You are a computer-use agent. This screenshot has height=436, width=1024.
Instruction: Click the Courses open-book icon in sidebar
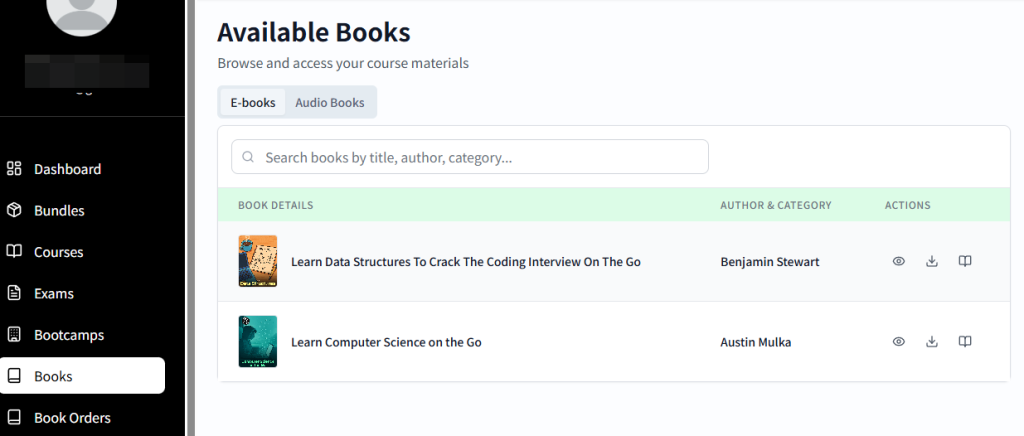pyautogui.click(x=14, y=252)
